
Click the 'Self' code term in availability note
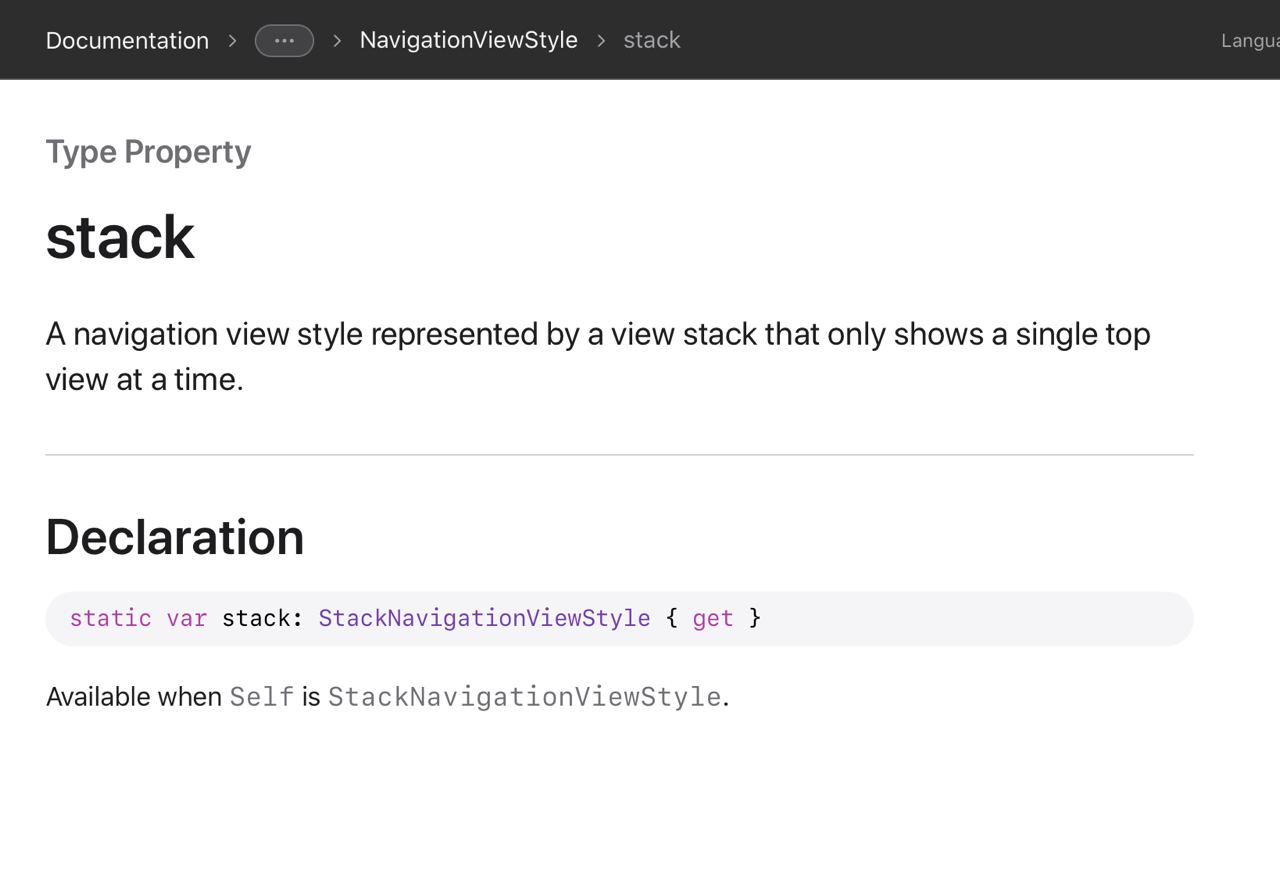point(262,697)
